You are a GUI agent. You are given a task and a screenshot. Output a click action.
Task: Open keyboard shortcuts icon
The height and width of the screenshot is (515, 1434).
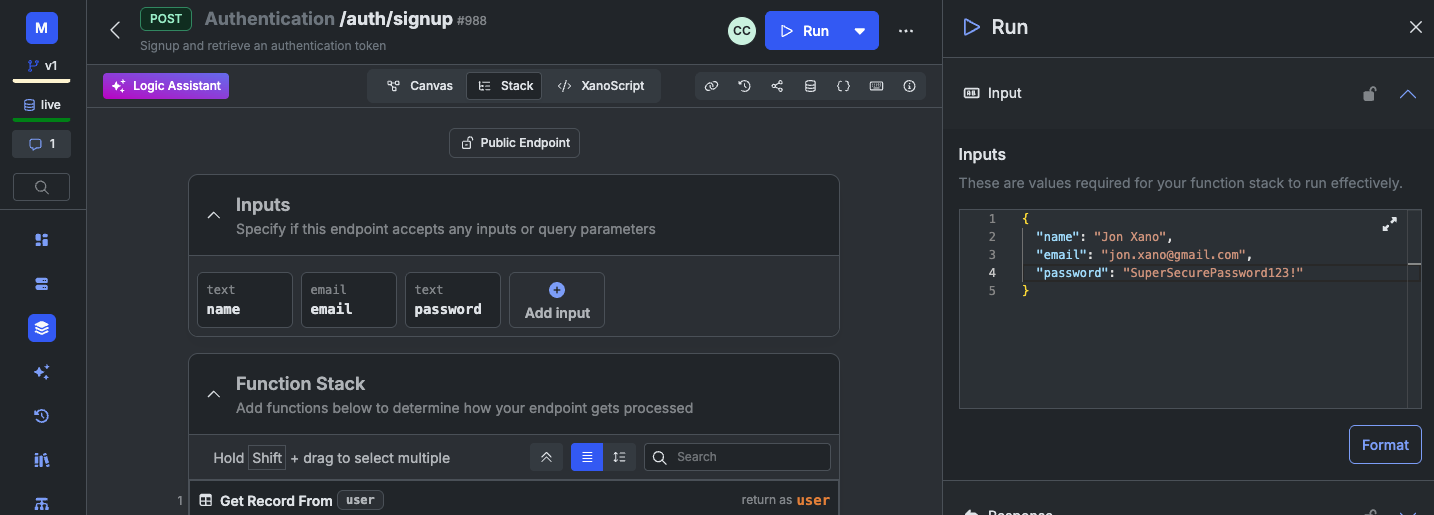tap(876, 86)
